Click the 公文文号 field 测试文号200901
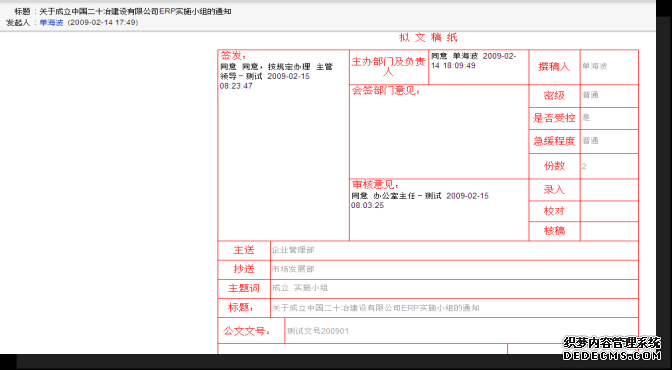The height and width of the screenshot is (370, 672). (462, 331)
